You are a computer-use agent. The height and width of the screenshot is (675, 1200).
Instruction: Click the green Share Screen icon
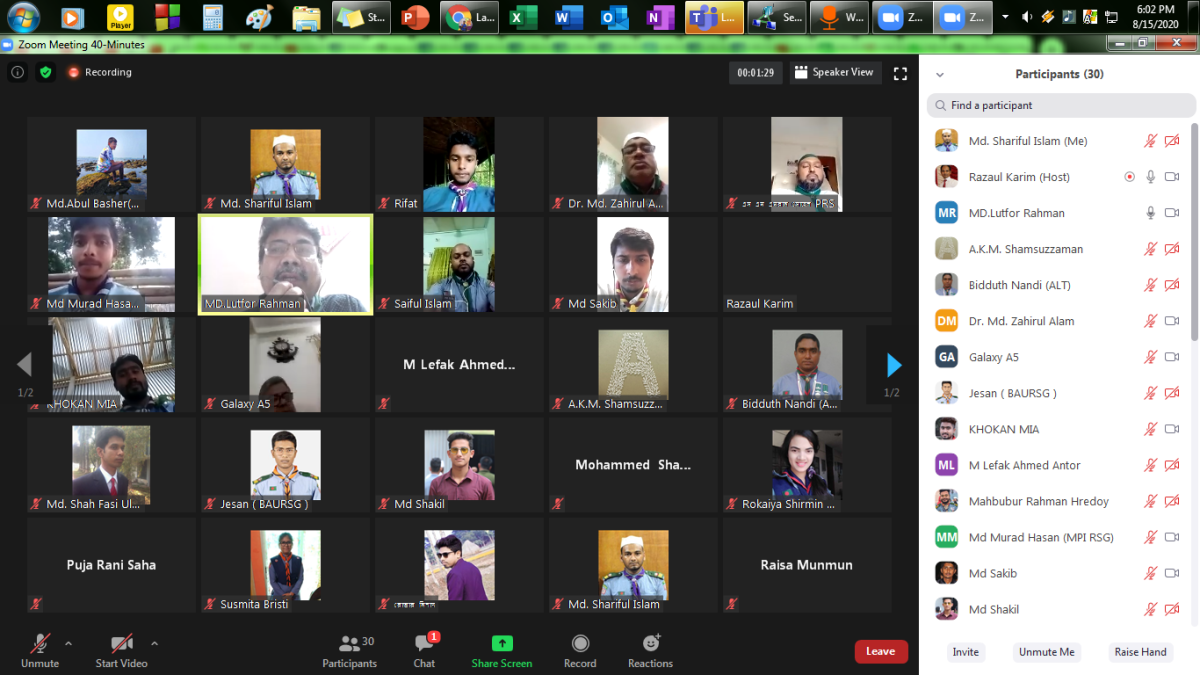coord(502,644)
